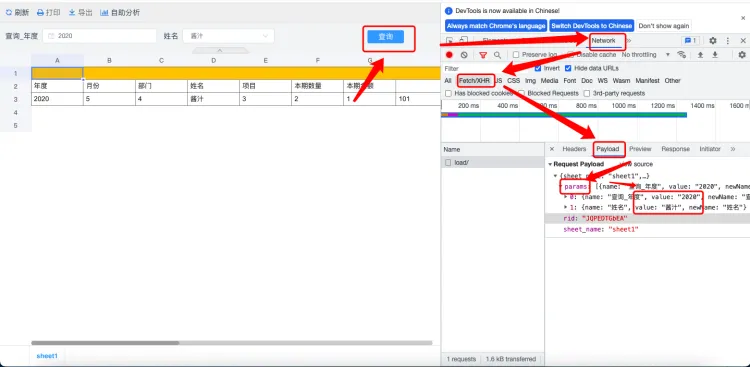Image resolution: width=750 pixels, height=367 pixels.
Task: Click the network timeline overview bar
Action: 564,115
